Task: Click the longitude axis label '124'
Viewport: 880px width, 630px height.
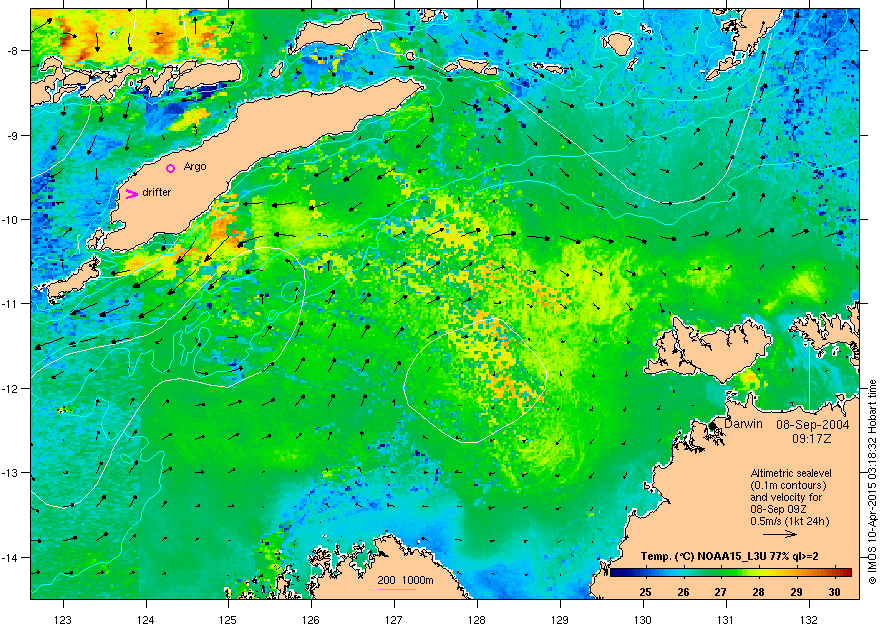Action: click(146, 620)
